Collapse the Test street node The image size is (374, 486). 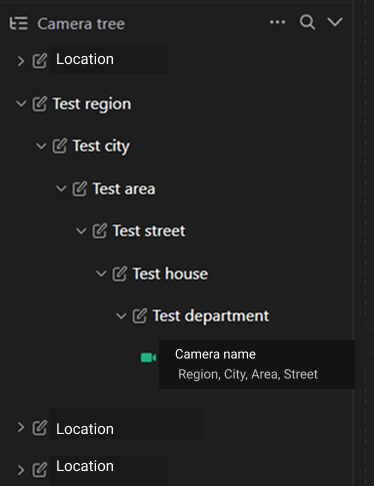[81, 231]
